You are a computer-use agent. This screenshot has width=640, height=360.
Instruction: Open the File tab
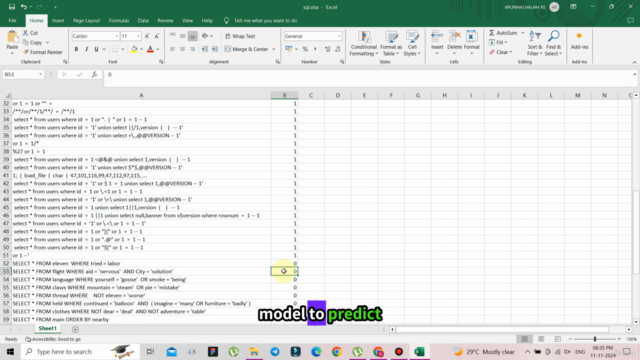[12, 20]
